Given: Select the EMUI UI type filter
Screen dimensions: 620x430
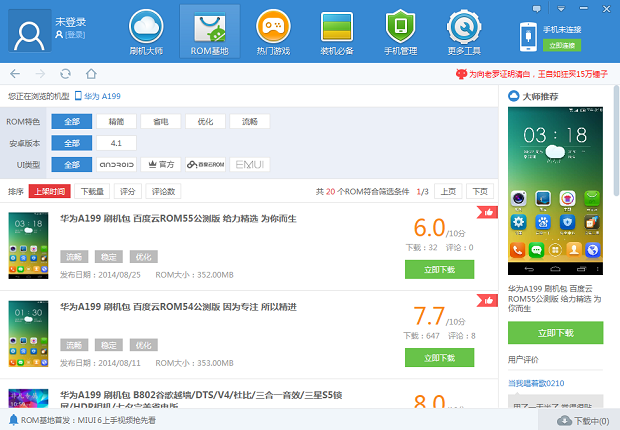Looking at the screenshot, I should (x=250, y=164).
